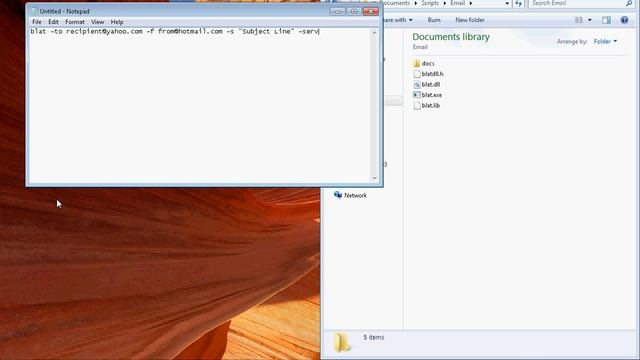Open the Edit menu in Notepad
This screenshot has width=640, height=360.
coord(53,22)
